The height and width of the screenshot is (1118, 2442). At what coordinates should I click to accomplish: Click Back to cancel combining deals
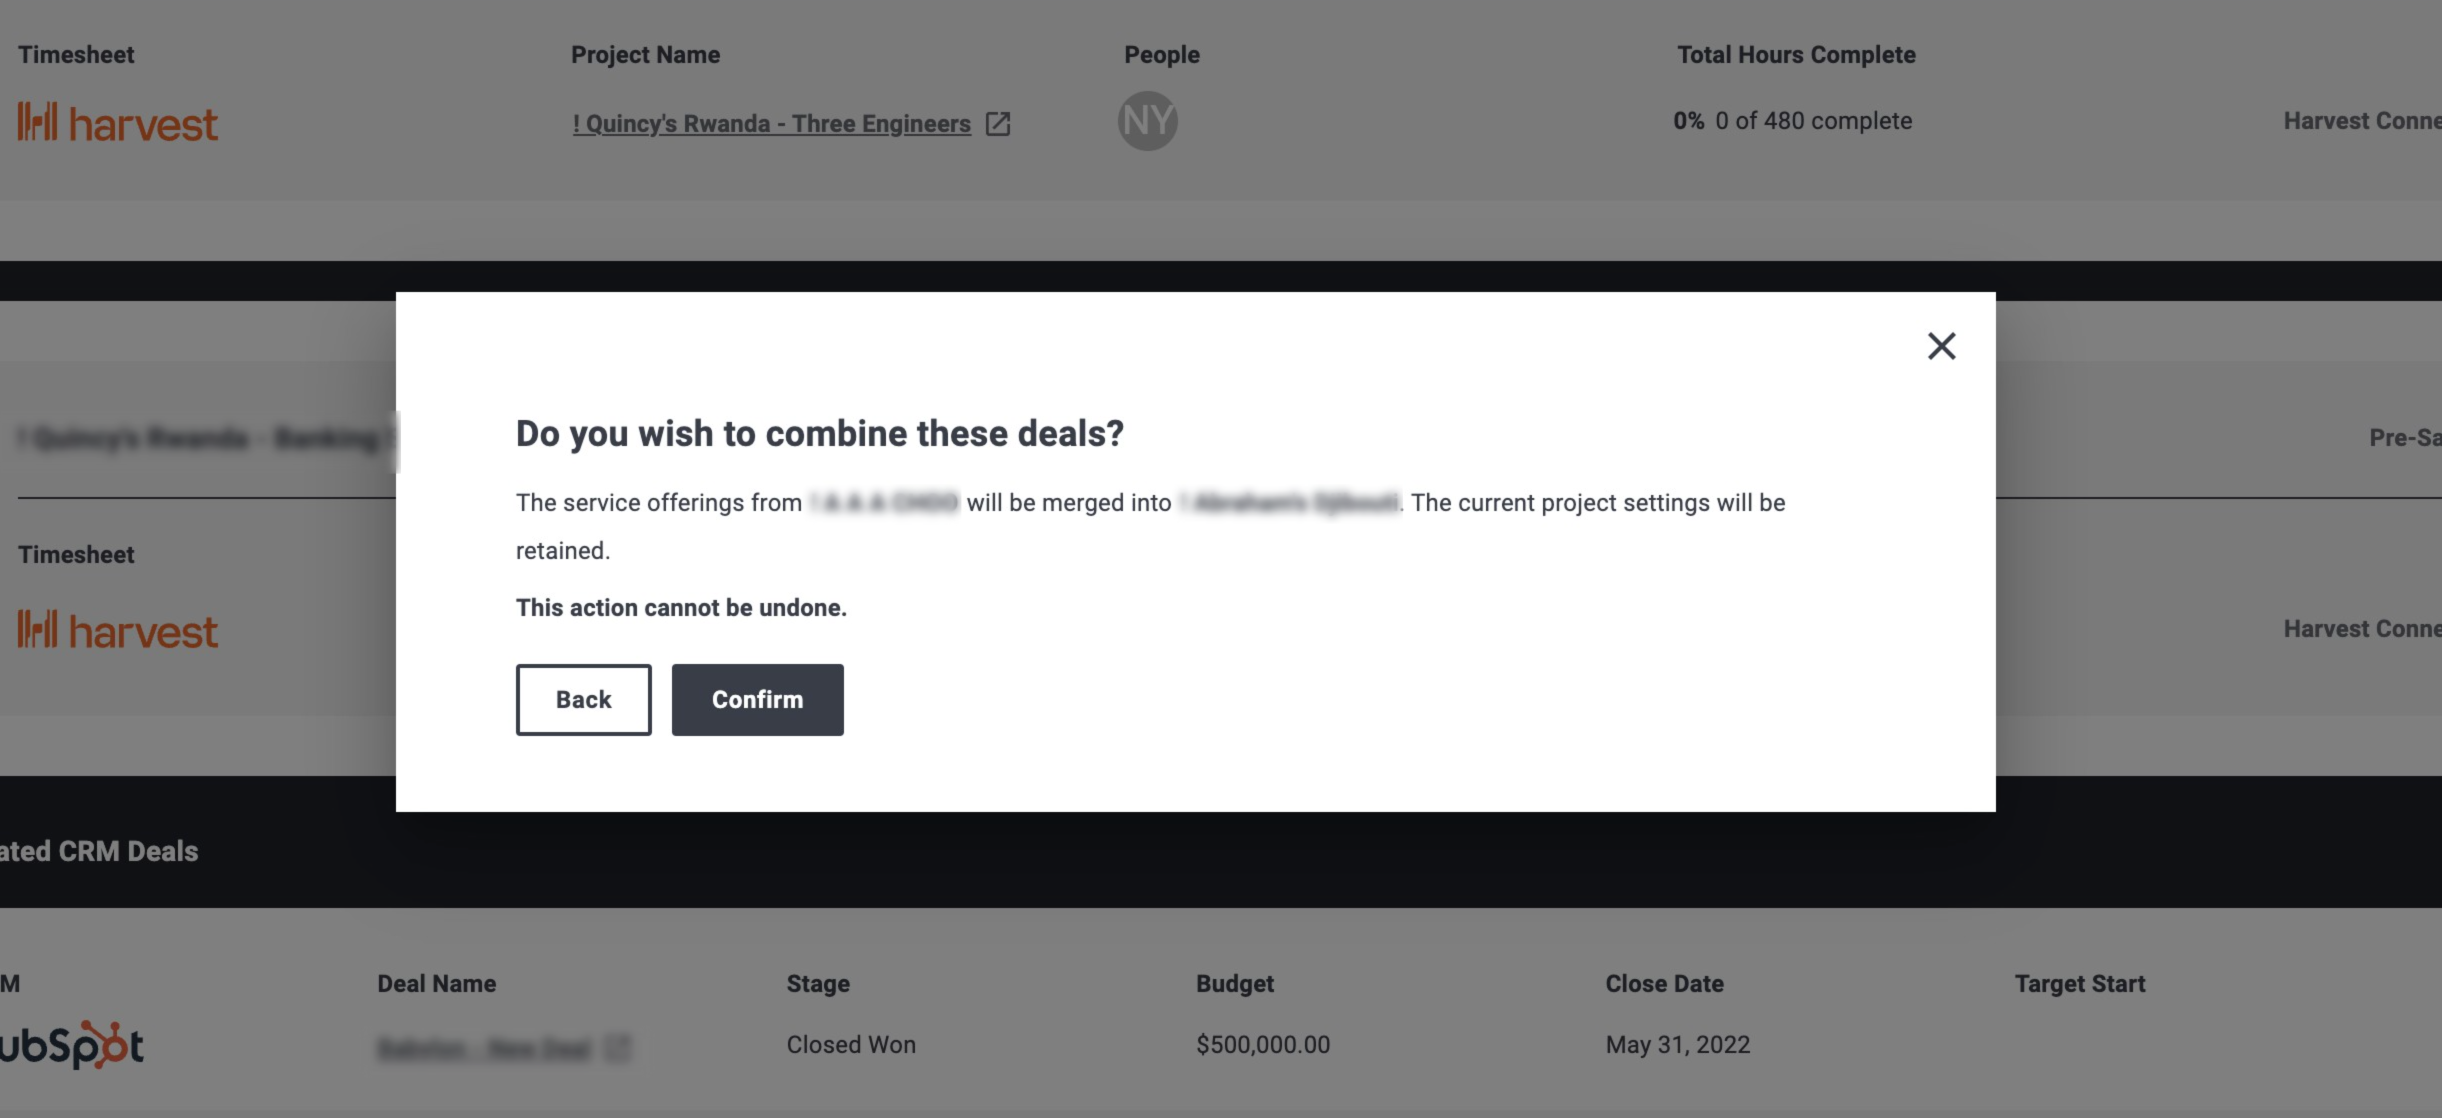[x=583, y=699]
